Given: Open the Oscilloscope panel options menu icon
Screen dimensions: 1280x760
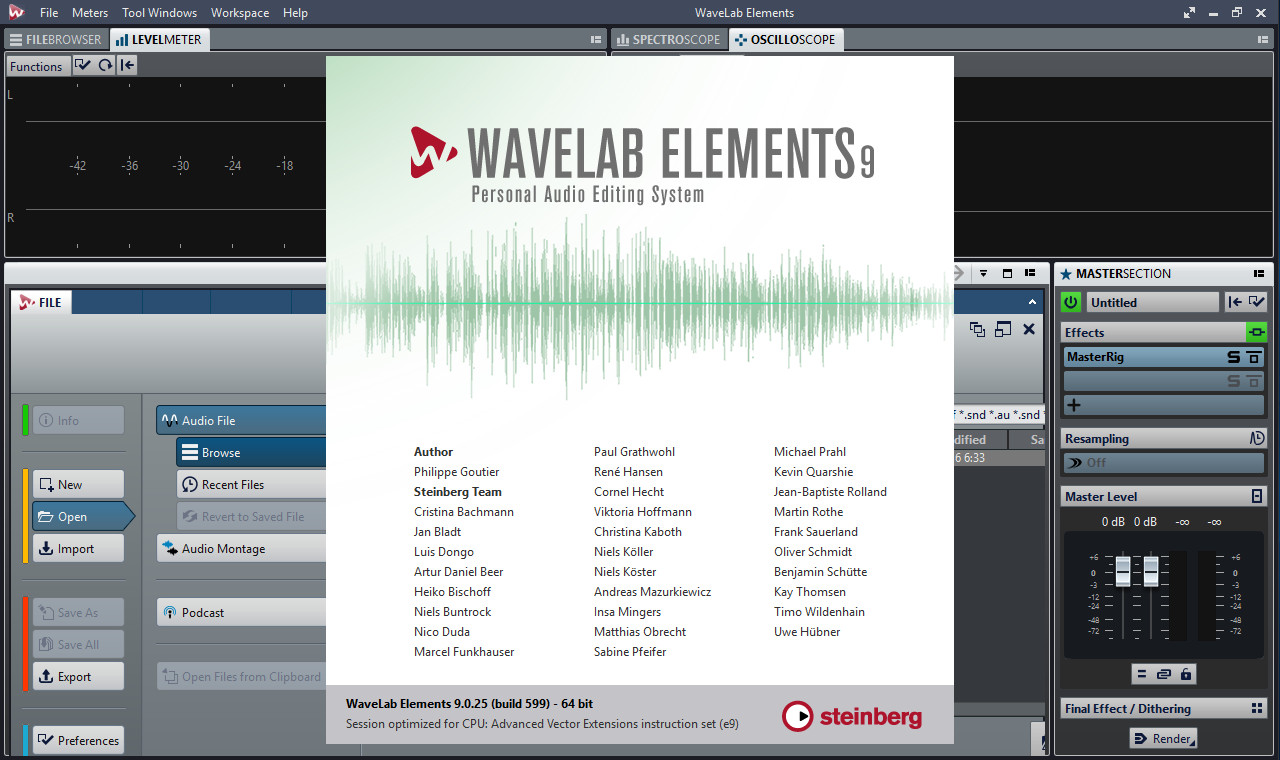Looking at the screenshot, I should pos(1263,40).
